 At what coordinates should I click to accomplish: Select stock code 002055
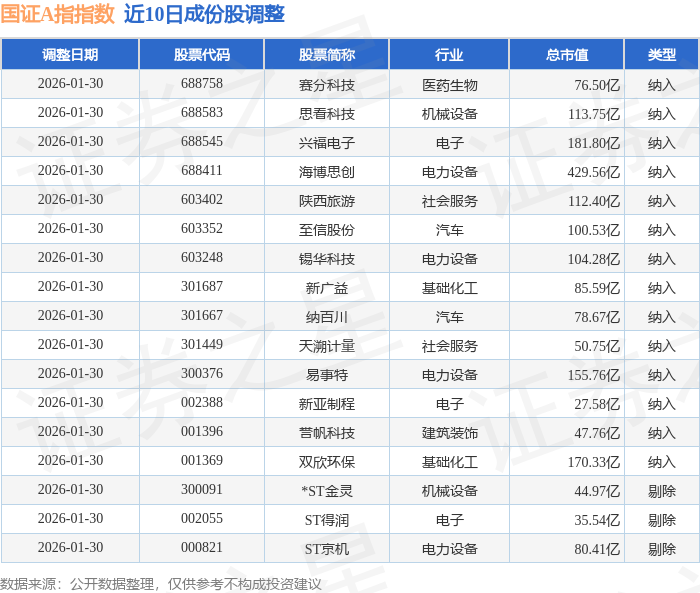pyautogui.click(x=202, y=519)
